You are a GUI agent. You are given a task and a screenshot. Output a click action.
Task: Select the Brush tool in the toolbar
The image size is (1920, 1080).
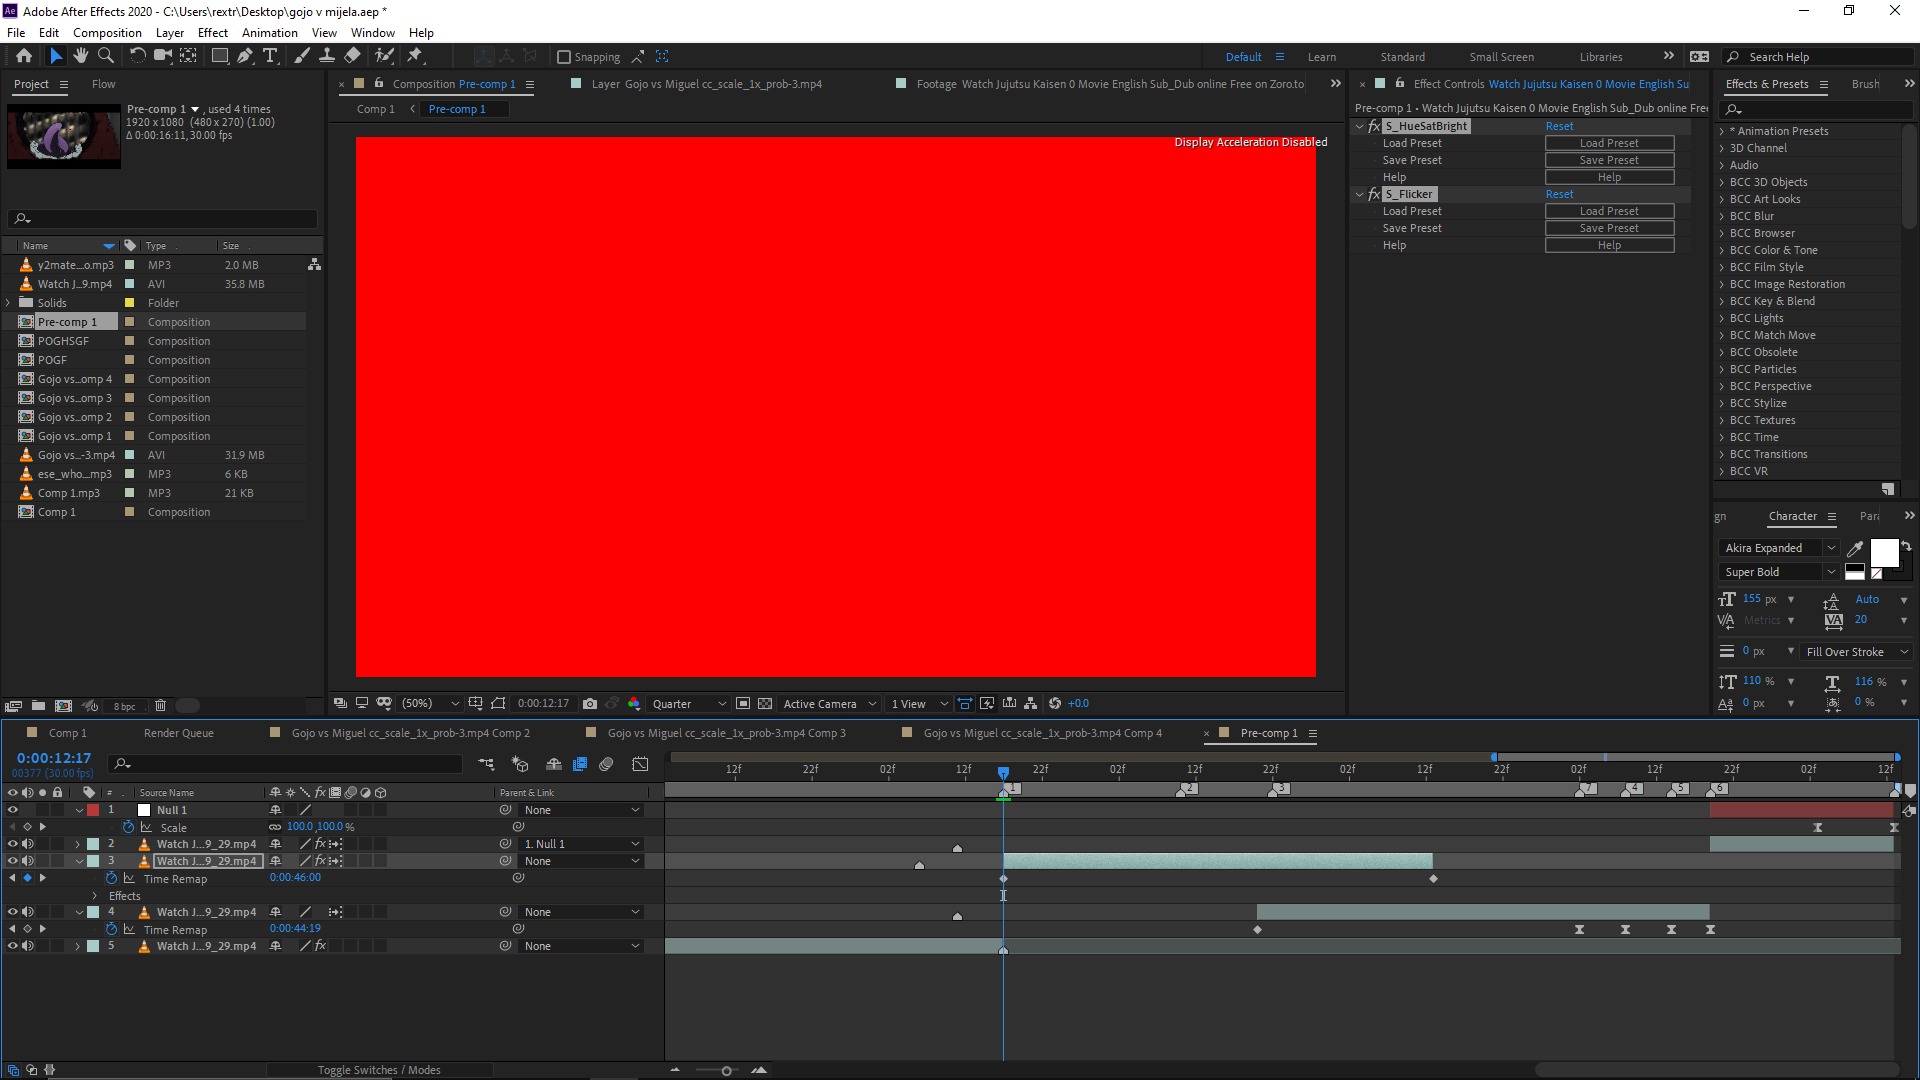302,56
